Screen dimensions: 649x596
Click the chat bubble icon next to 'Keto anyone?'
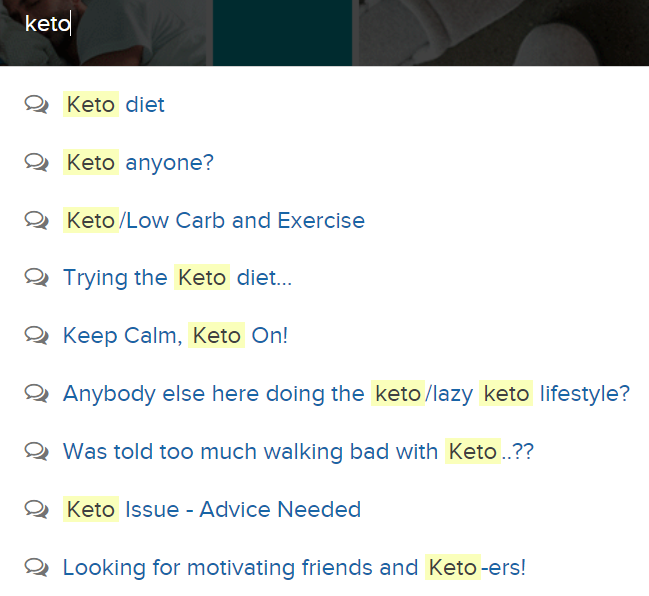(x=36, y=162)
